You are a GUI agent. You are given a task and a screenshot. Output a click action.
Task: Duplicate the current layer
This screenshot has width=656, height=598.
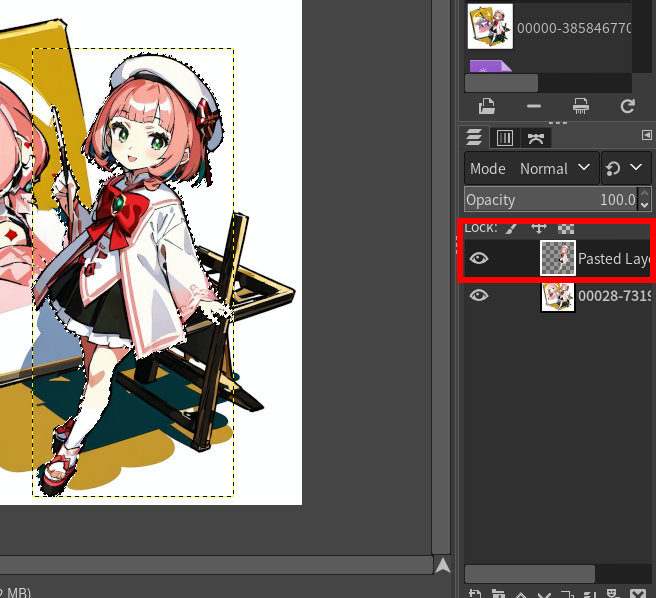click(x=567, y=593)
